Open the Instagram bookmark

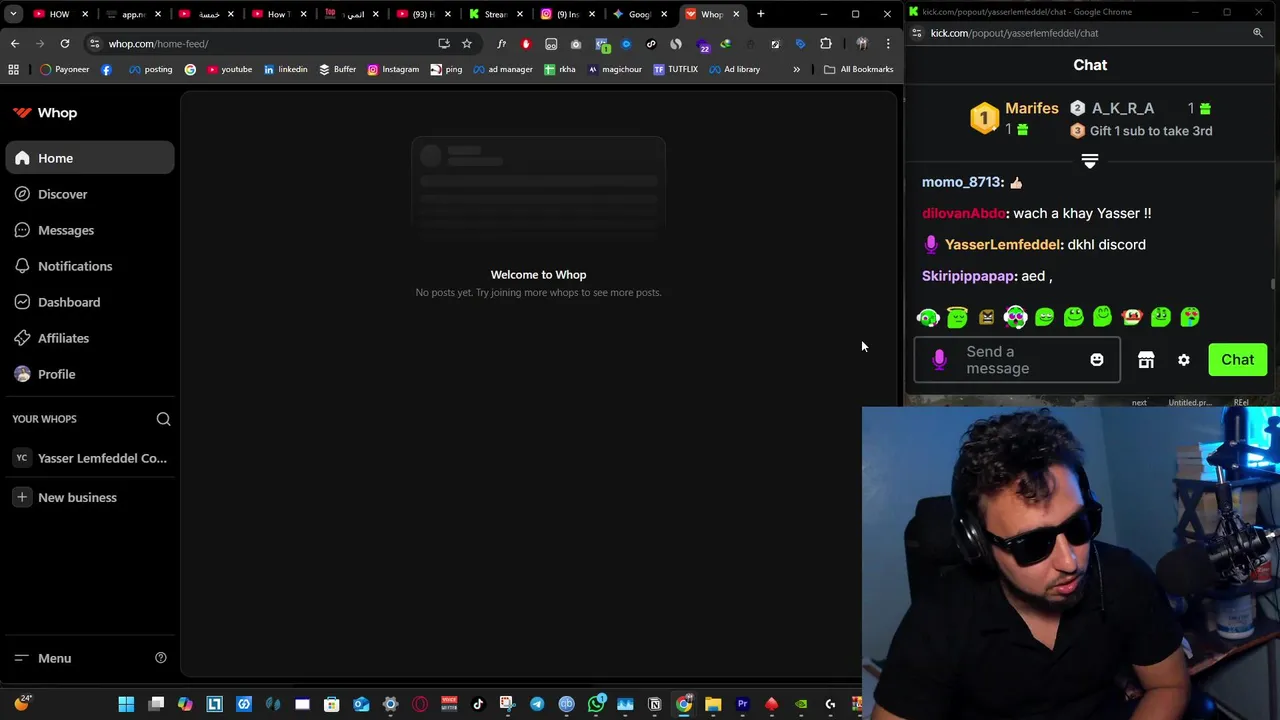point(393,69)
